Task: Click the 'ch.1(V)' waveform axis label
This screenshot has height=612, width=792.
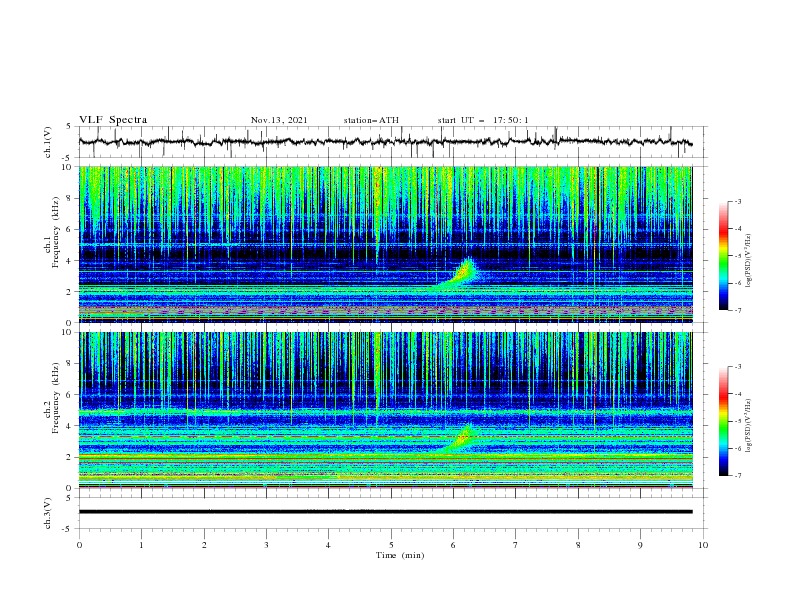Action: coord(48,142)
